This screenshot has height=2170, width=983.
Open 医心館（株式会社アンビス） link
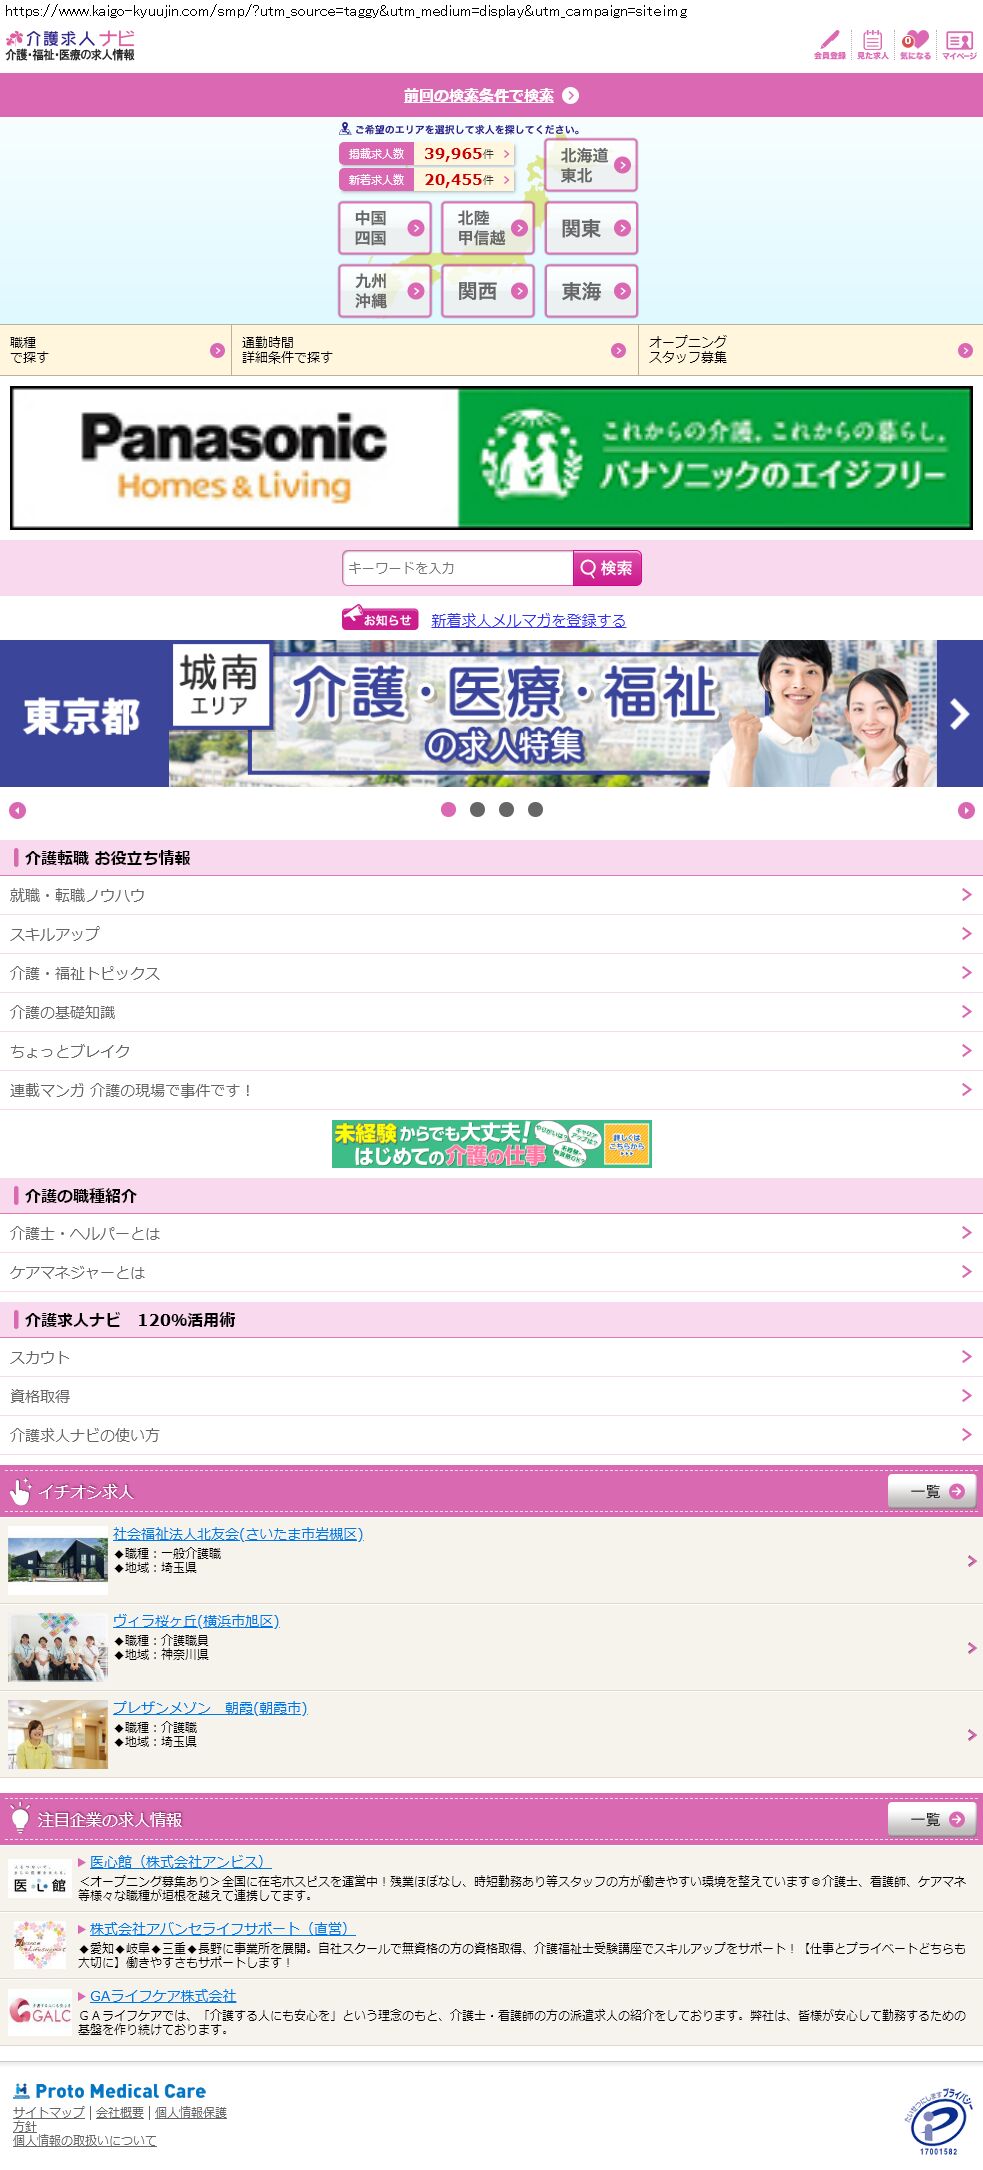(x=180, y=1861)
